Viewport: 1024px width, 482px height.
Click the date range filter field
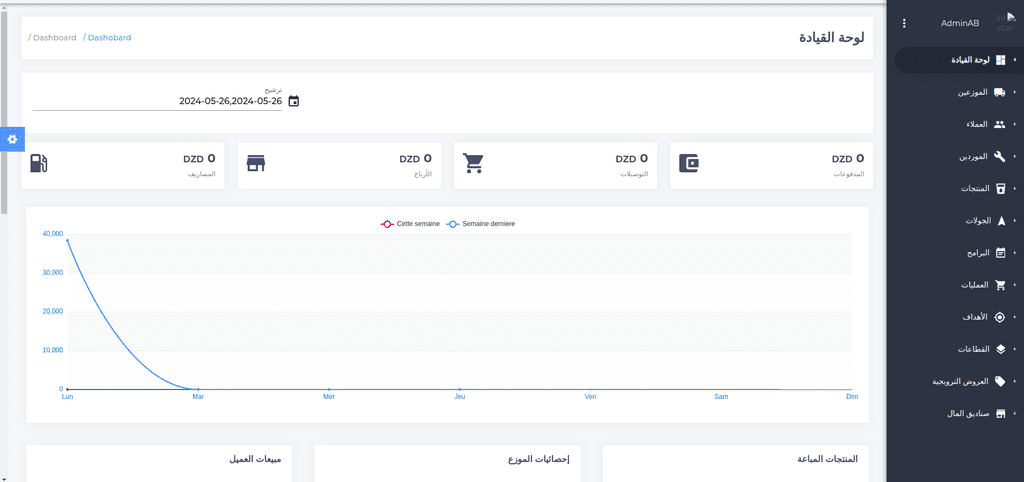[x=157, y=101]
